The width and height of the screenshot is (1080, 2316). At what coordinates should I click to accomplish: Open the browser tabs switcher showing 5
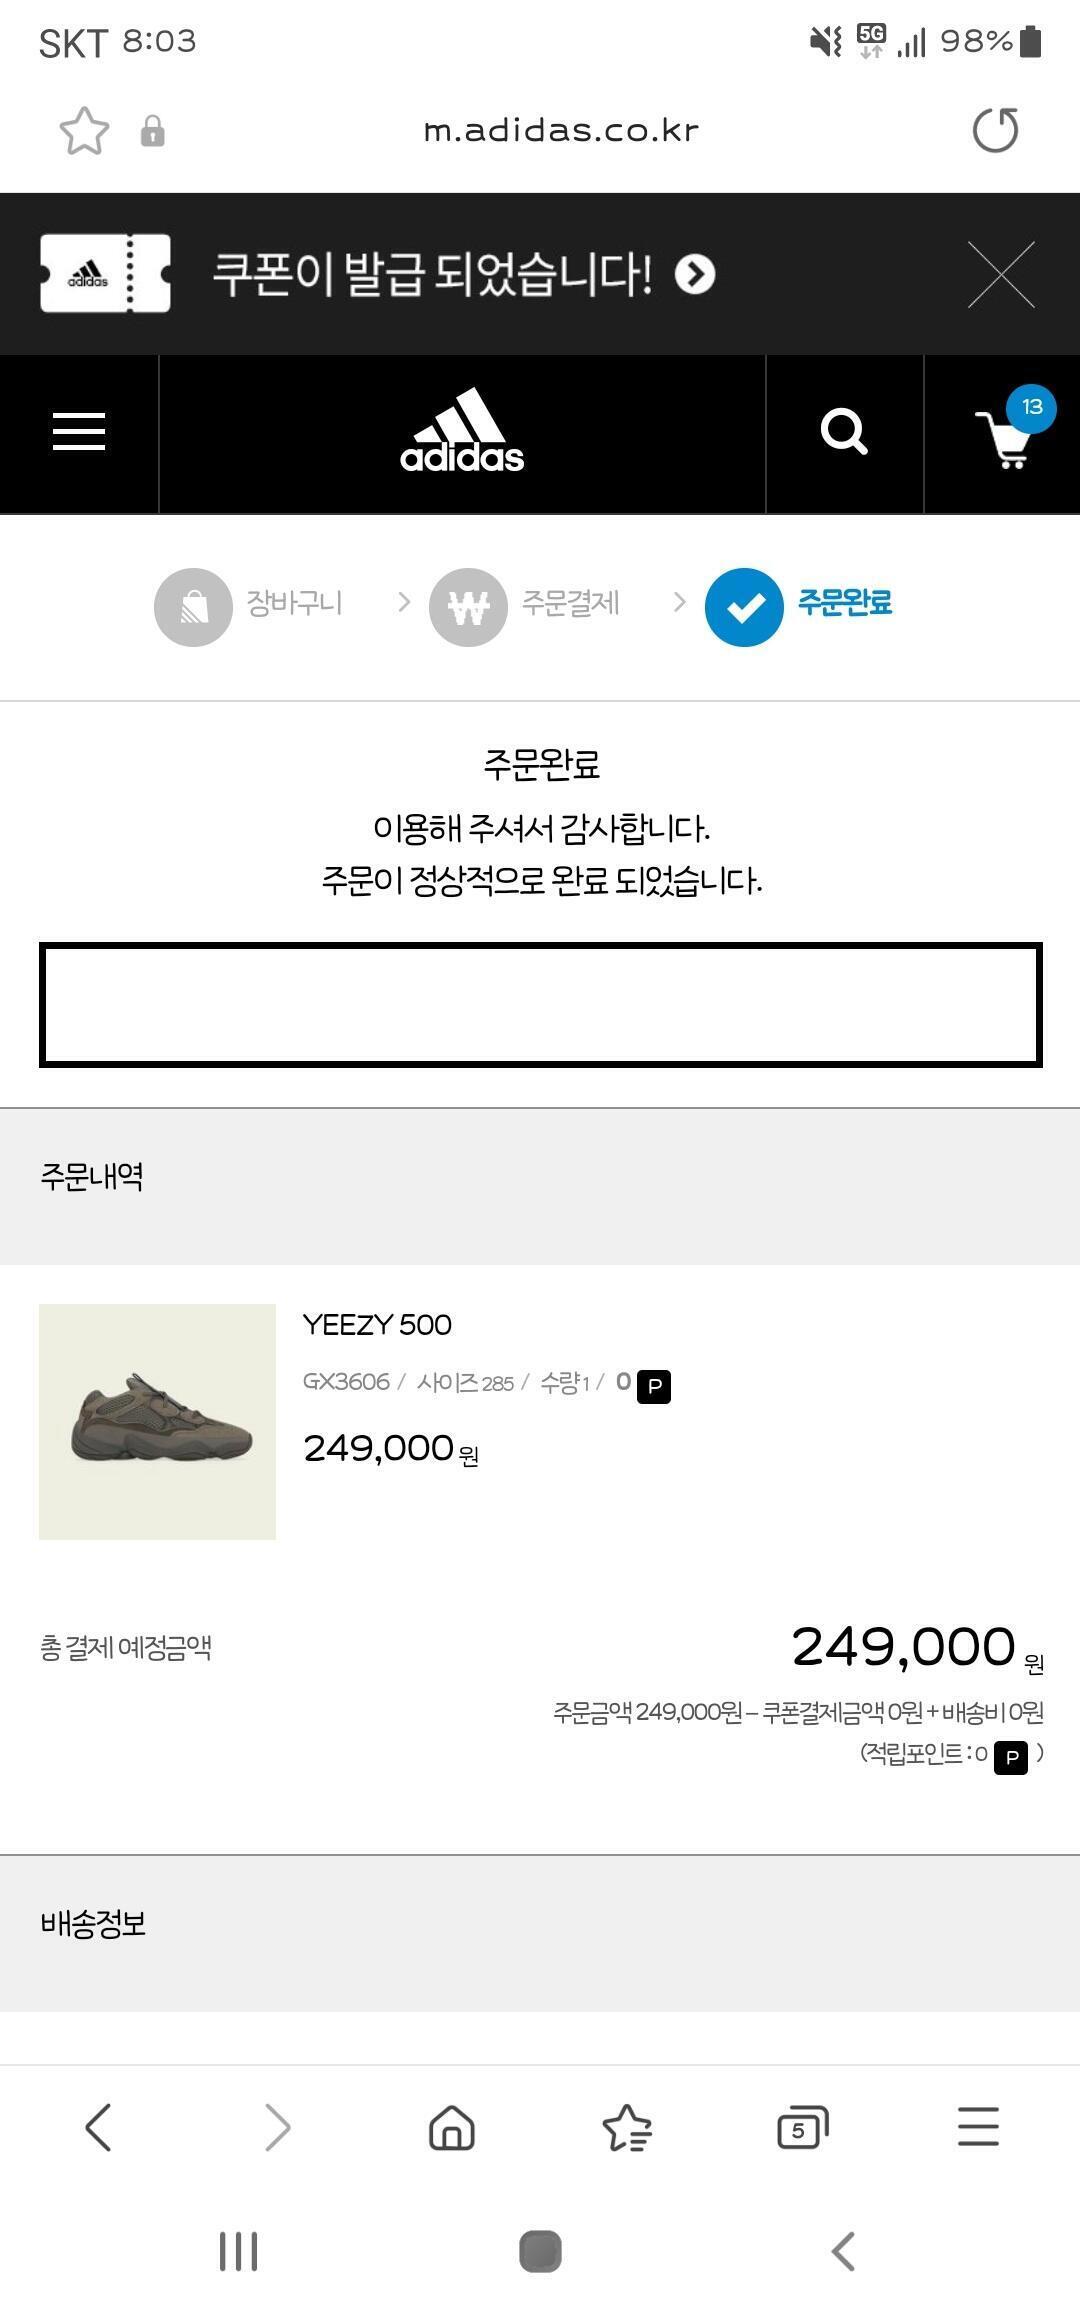point(802,2126)
